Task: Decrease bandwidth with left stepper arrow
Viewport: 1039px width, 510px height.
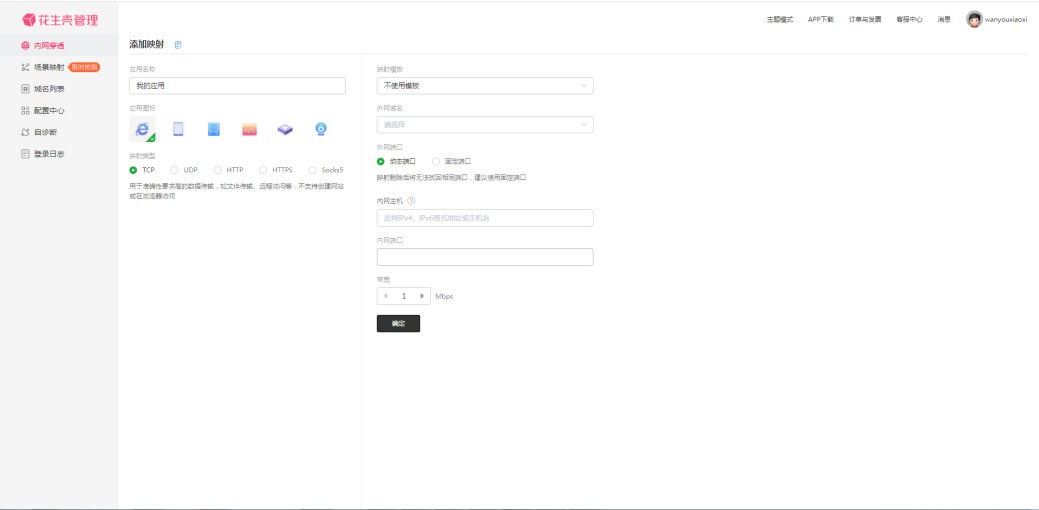Action: pos(386,296)
